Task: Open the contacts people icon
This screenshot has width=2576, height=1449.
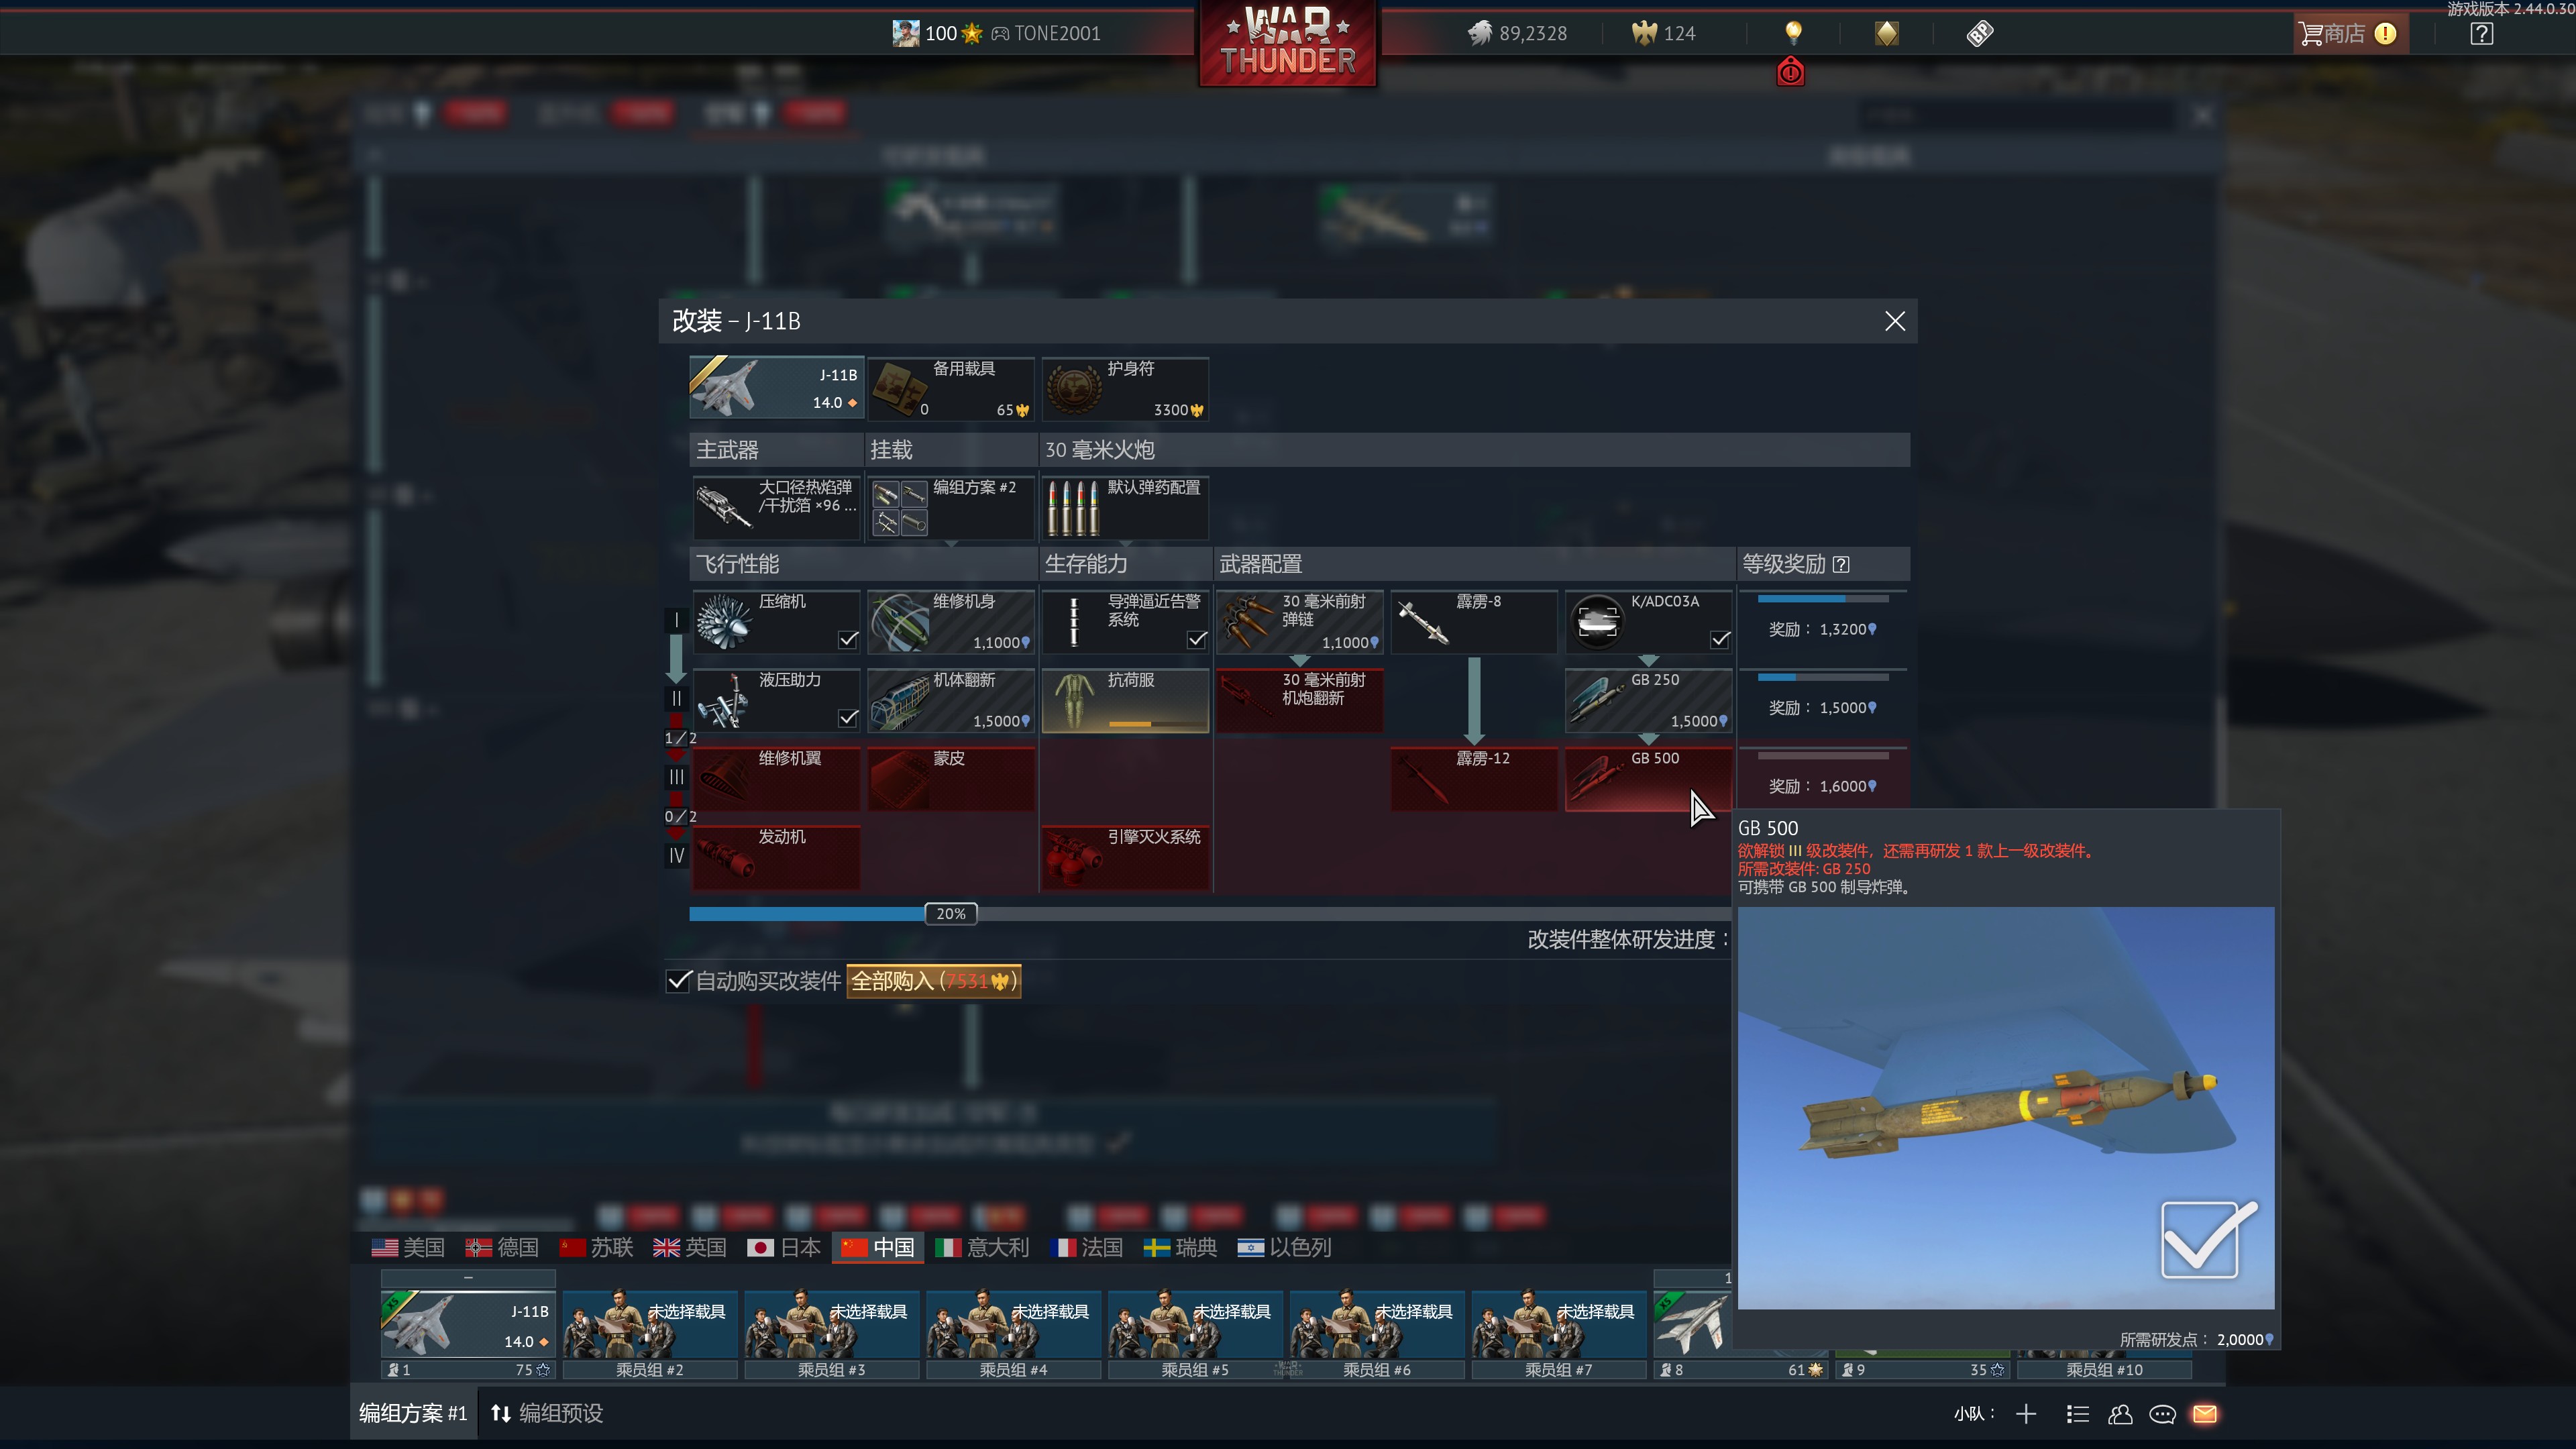Action: 2120,1414
